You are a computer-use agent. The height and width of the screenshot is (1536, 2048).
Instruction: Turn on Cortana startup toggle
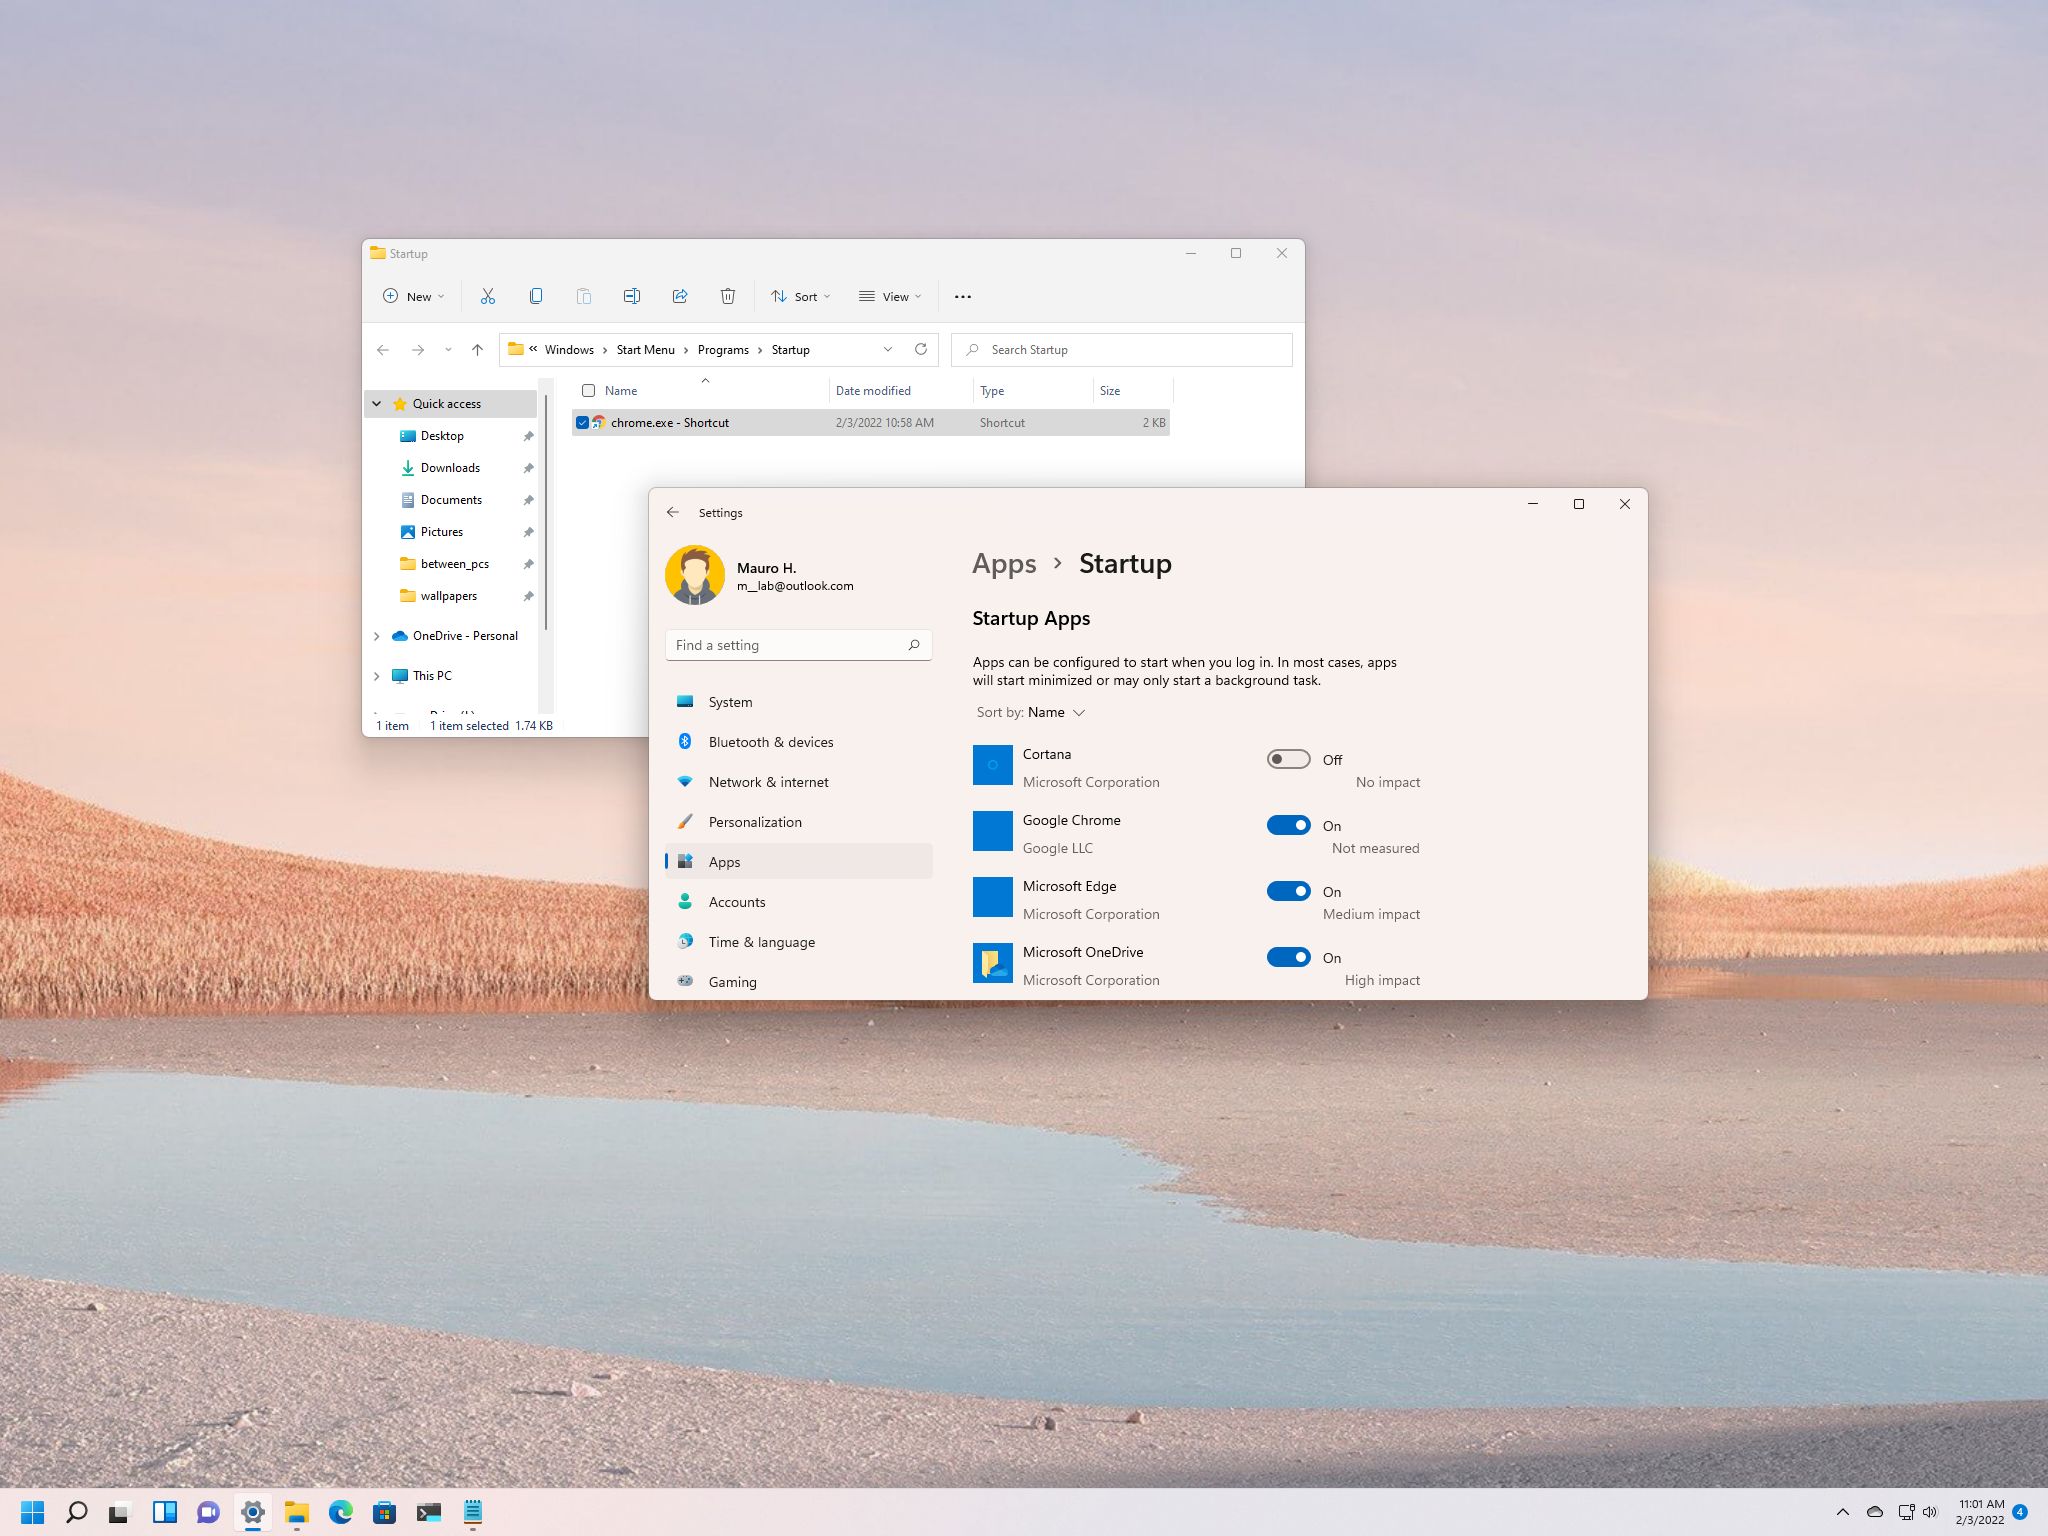click(x=1288, y=759)
